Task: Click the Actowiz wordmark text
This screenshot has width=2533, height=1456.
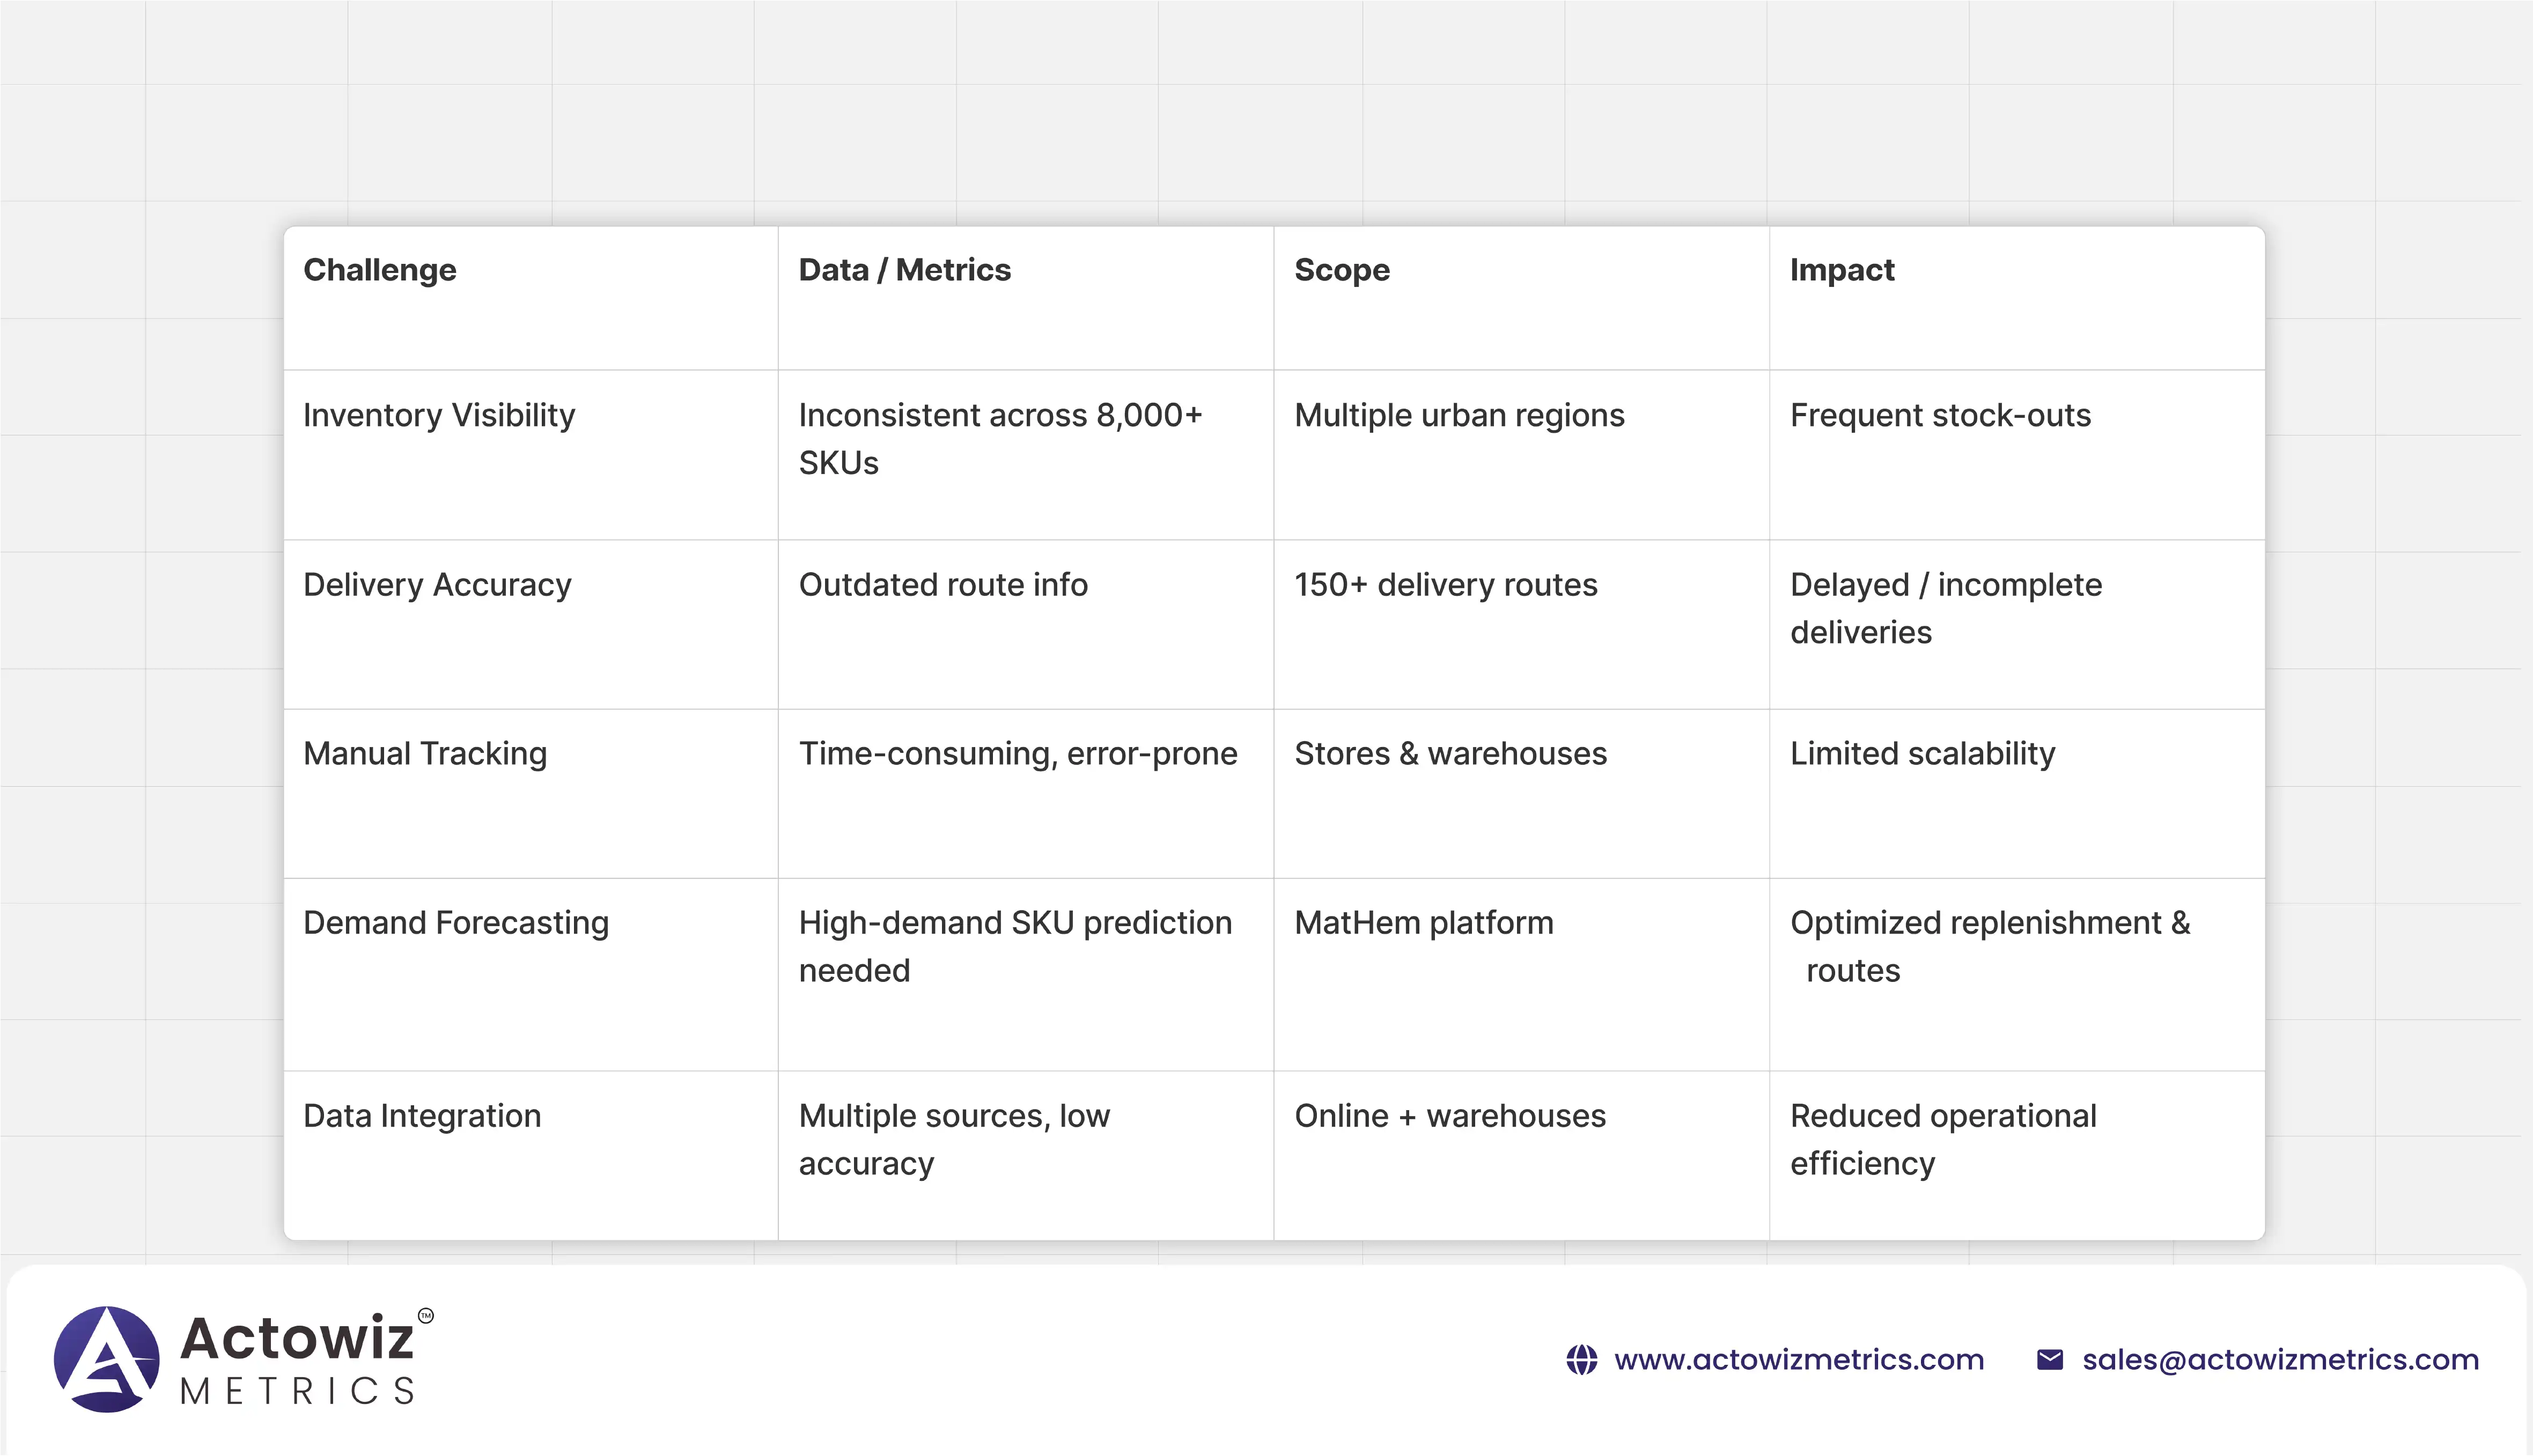Action: pos(297,1338)
